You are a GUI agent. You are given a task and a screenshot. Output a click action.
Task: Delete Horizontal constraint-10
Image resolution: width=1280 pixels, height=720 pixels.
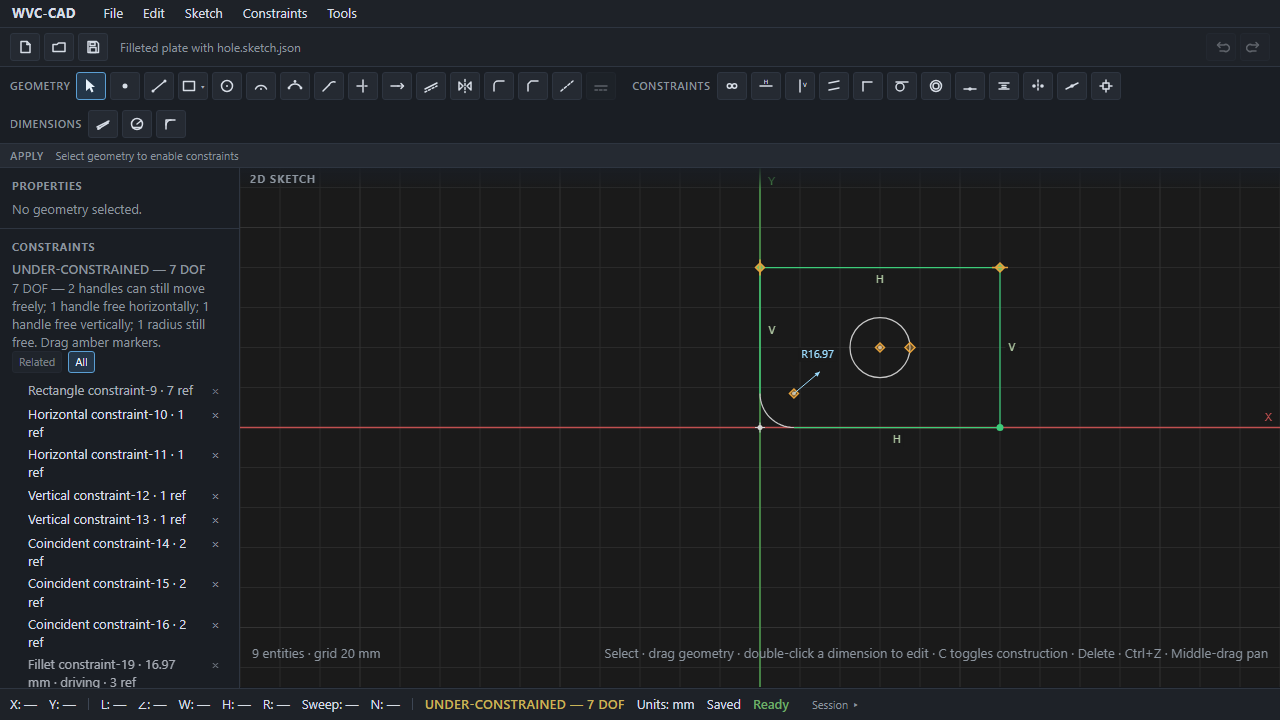click(215, 415)
